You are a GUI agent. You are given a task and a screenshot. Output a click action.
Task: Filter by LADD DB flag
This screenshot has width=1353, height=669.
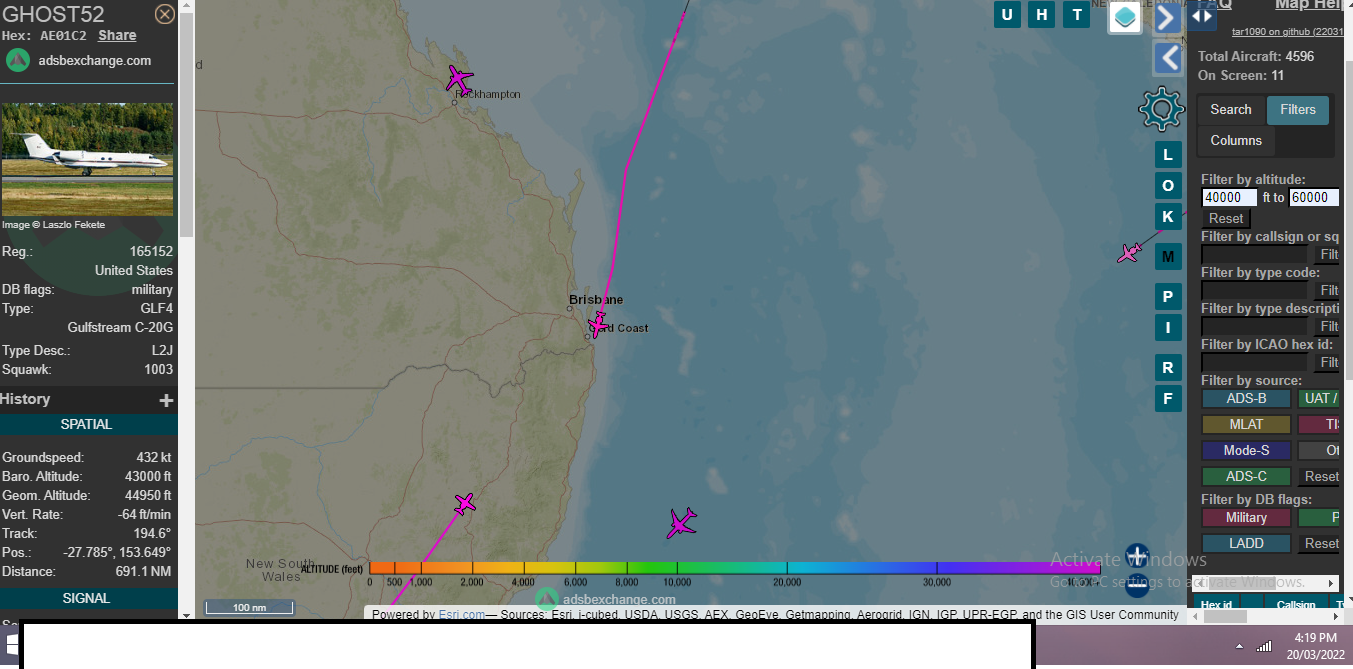click(x=1246, y=544)
